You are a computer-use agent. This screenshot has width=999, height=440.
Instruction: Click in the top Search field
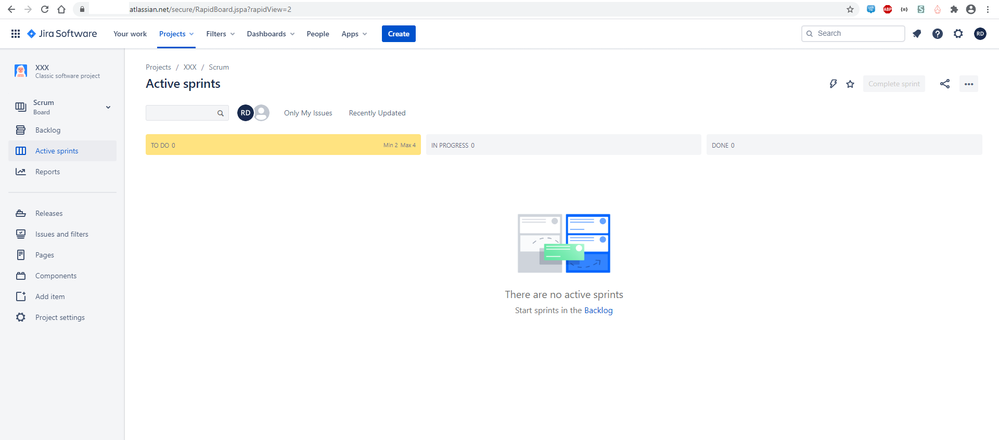click(853, 34)
